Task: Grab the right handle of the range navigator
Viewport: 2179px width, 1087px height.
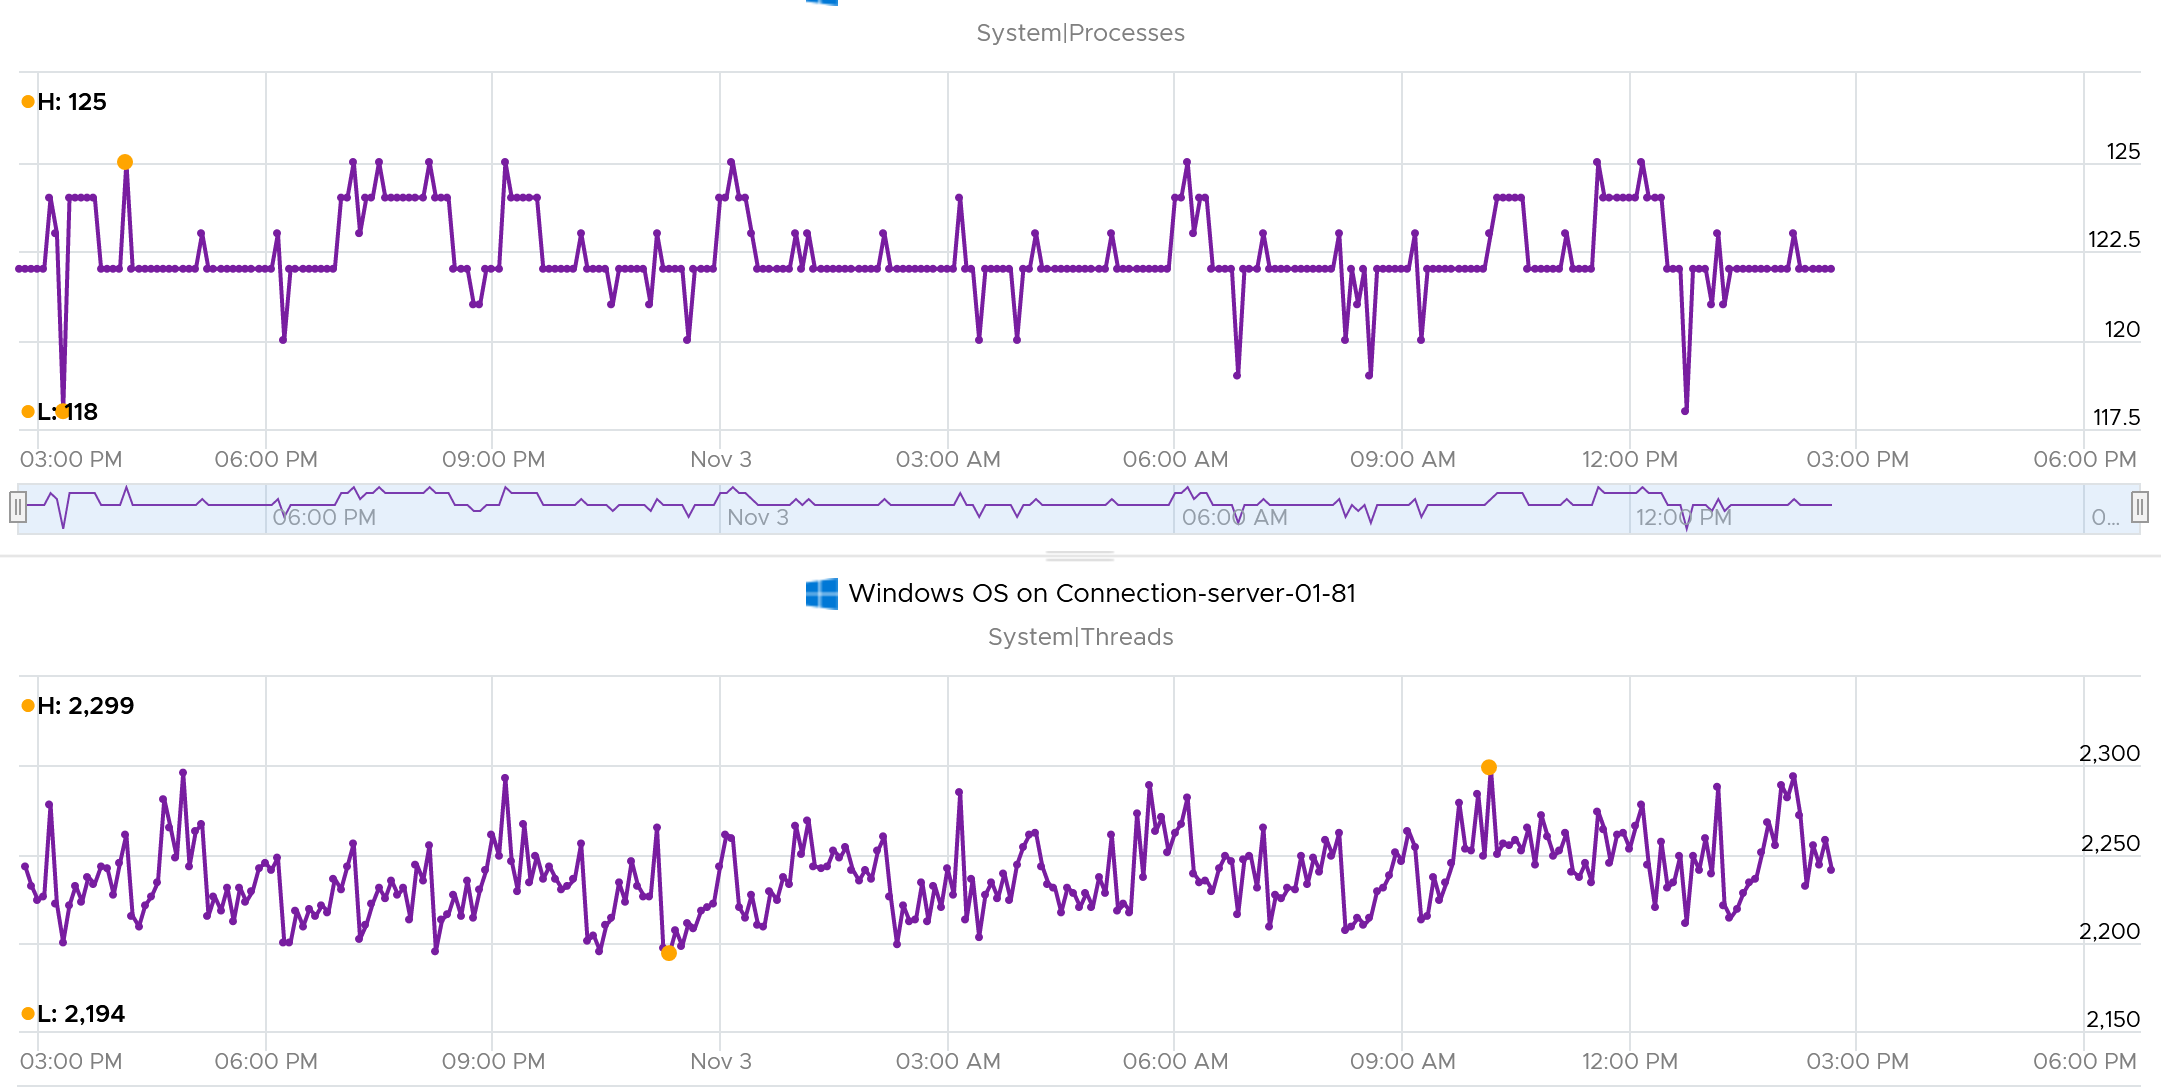Action: pyautogui.click(x=2140, y=507)
